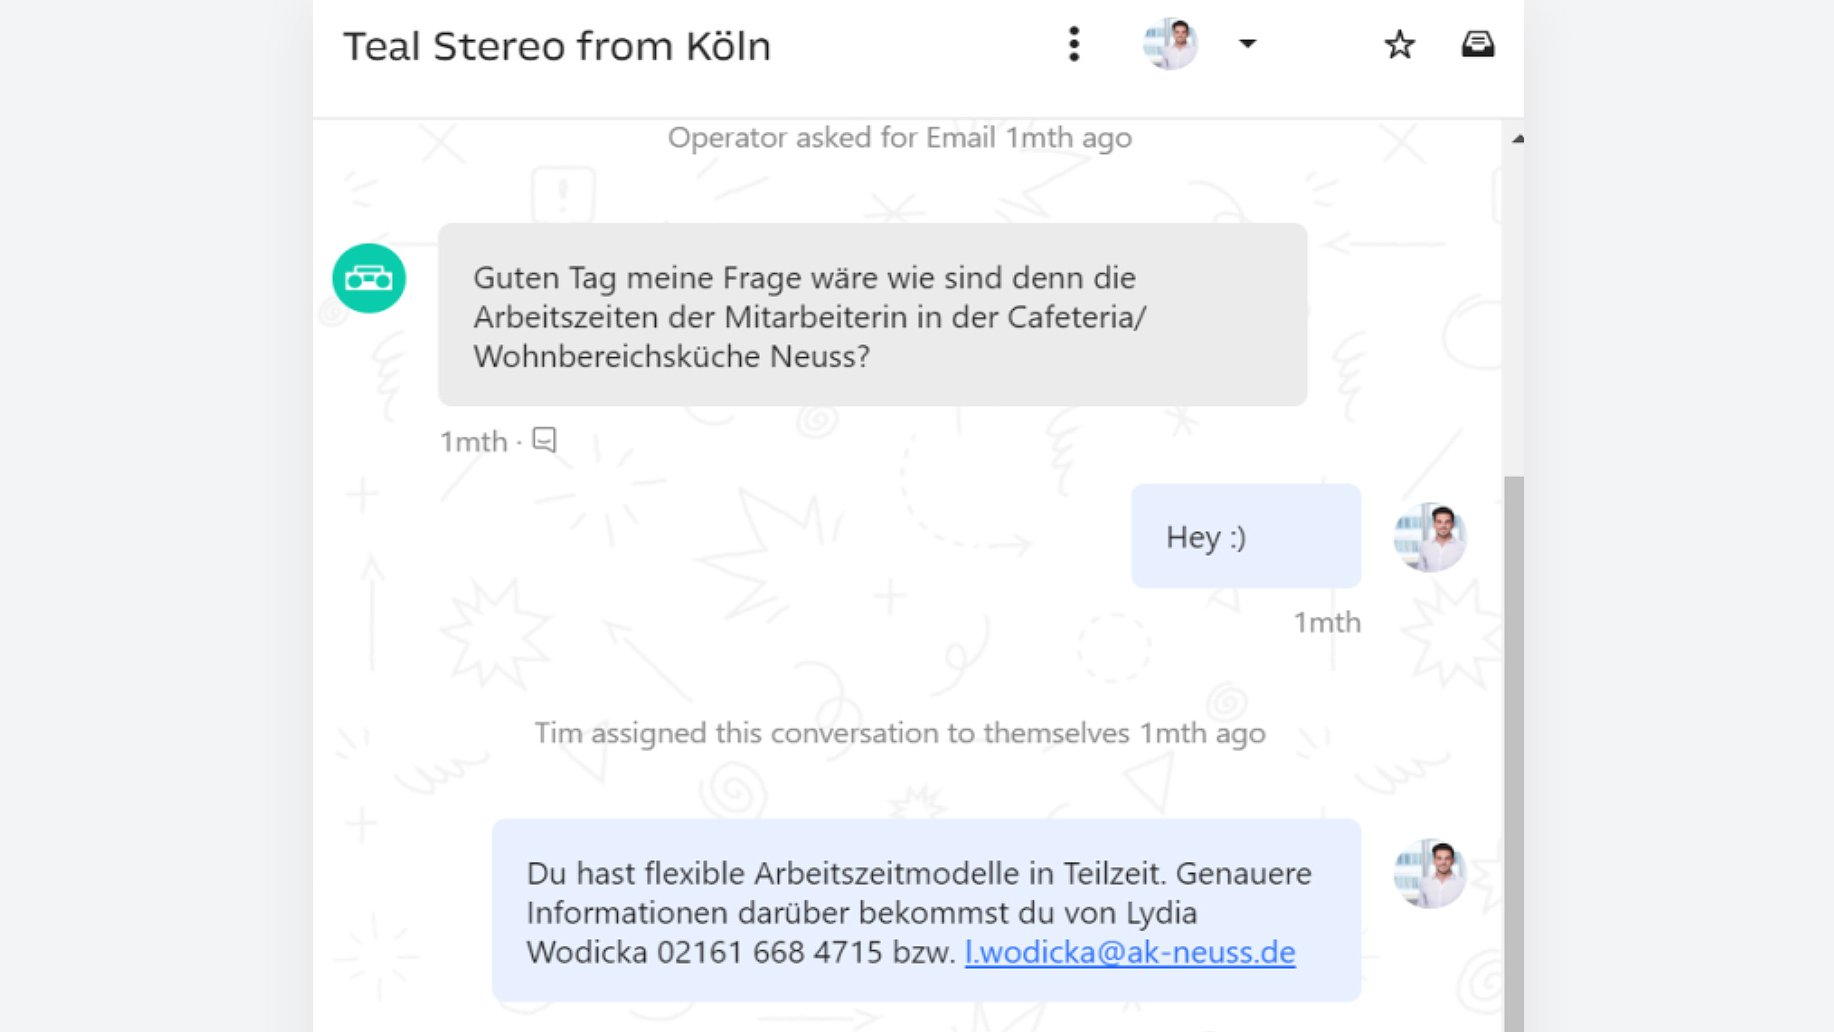
Task: Click the 1mth timestamp under visitor message
Action: pyautogui.click(x=474, y=442)
